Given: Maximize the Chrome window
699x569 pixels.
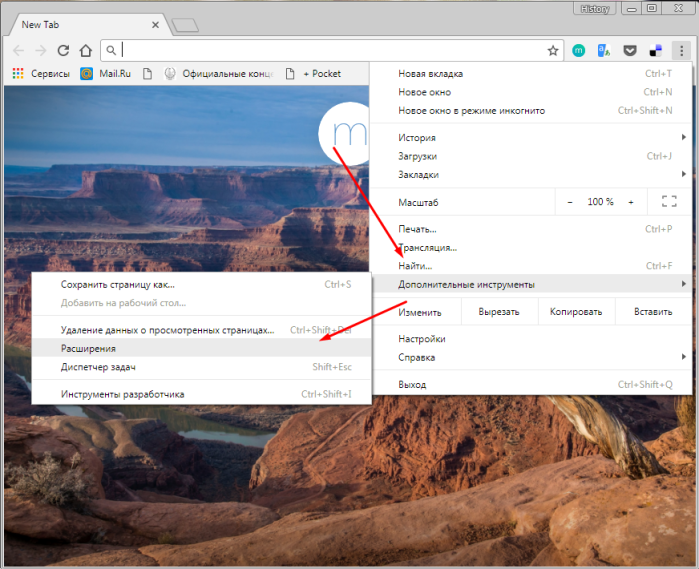Looking at the screenshot, I should click(651, 8).
